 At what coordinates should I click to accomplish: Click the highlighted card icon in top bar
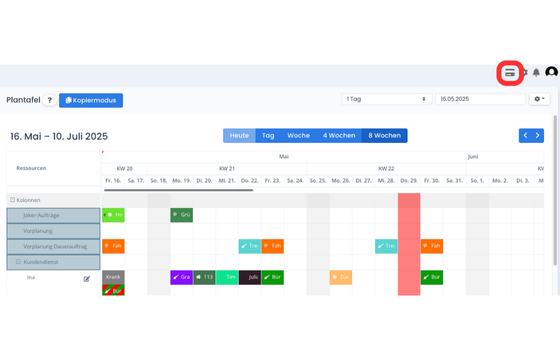[x=510, y=73]
